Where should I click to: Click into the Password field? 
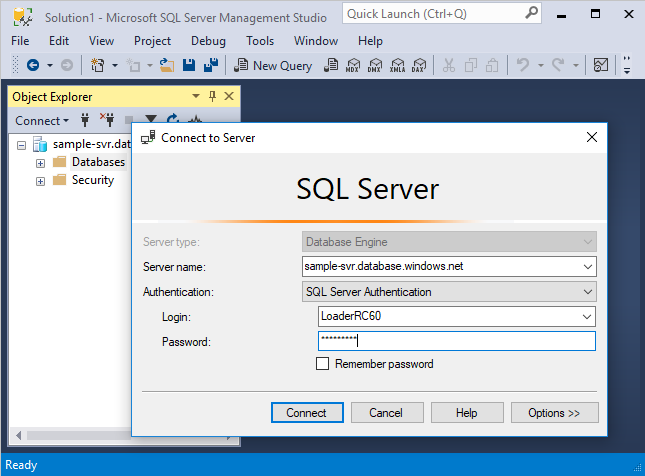click(x=456, y=342)
